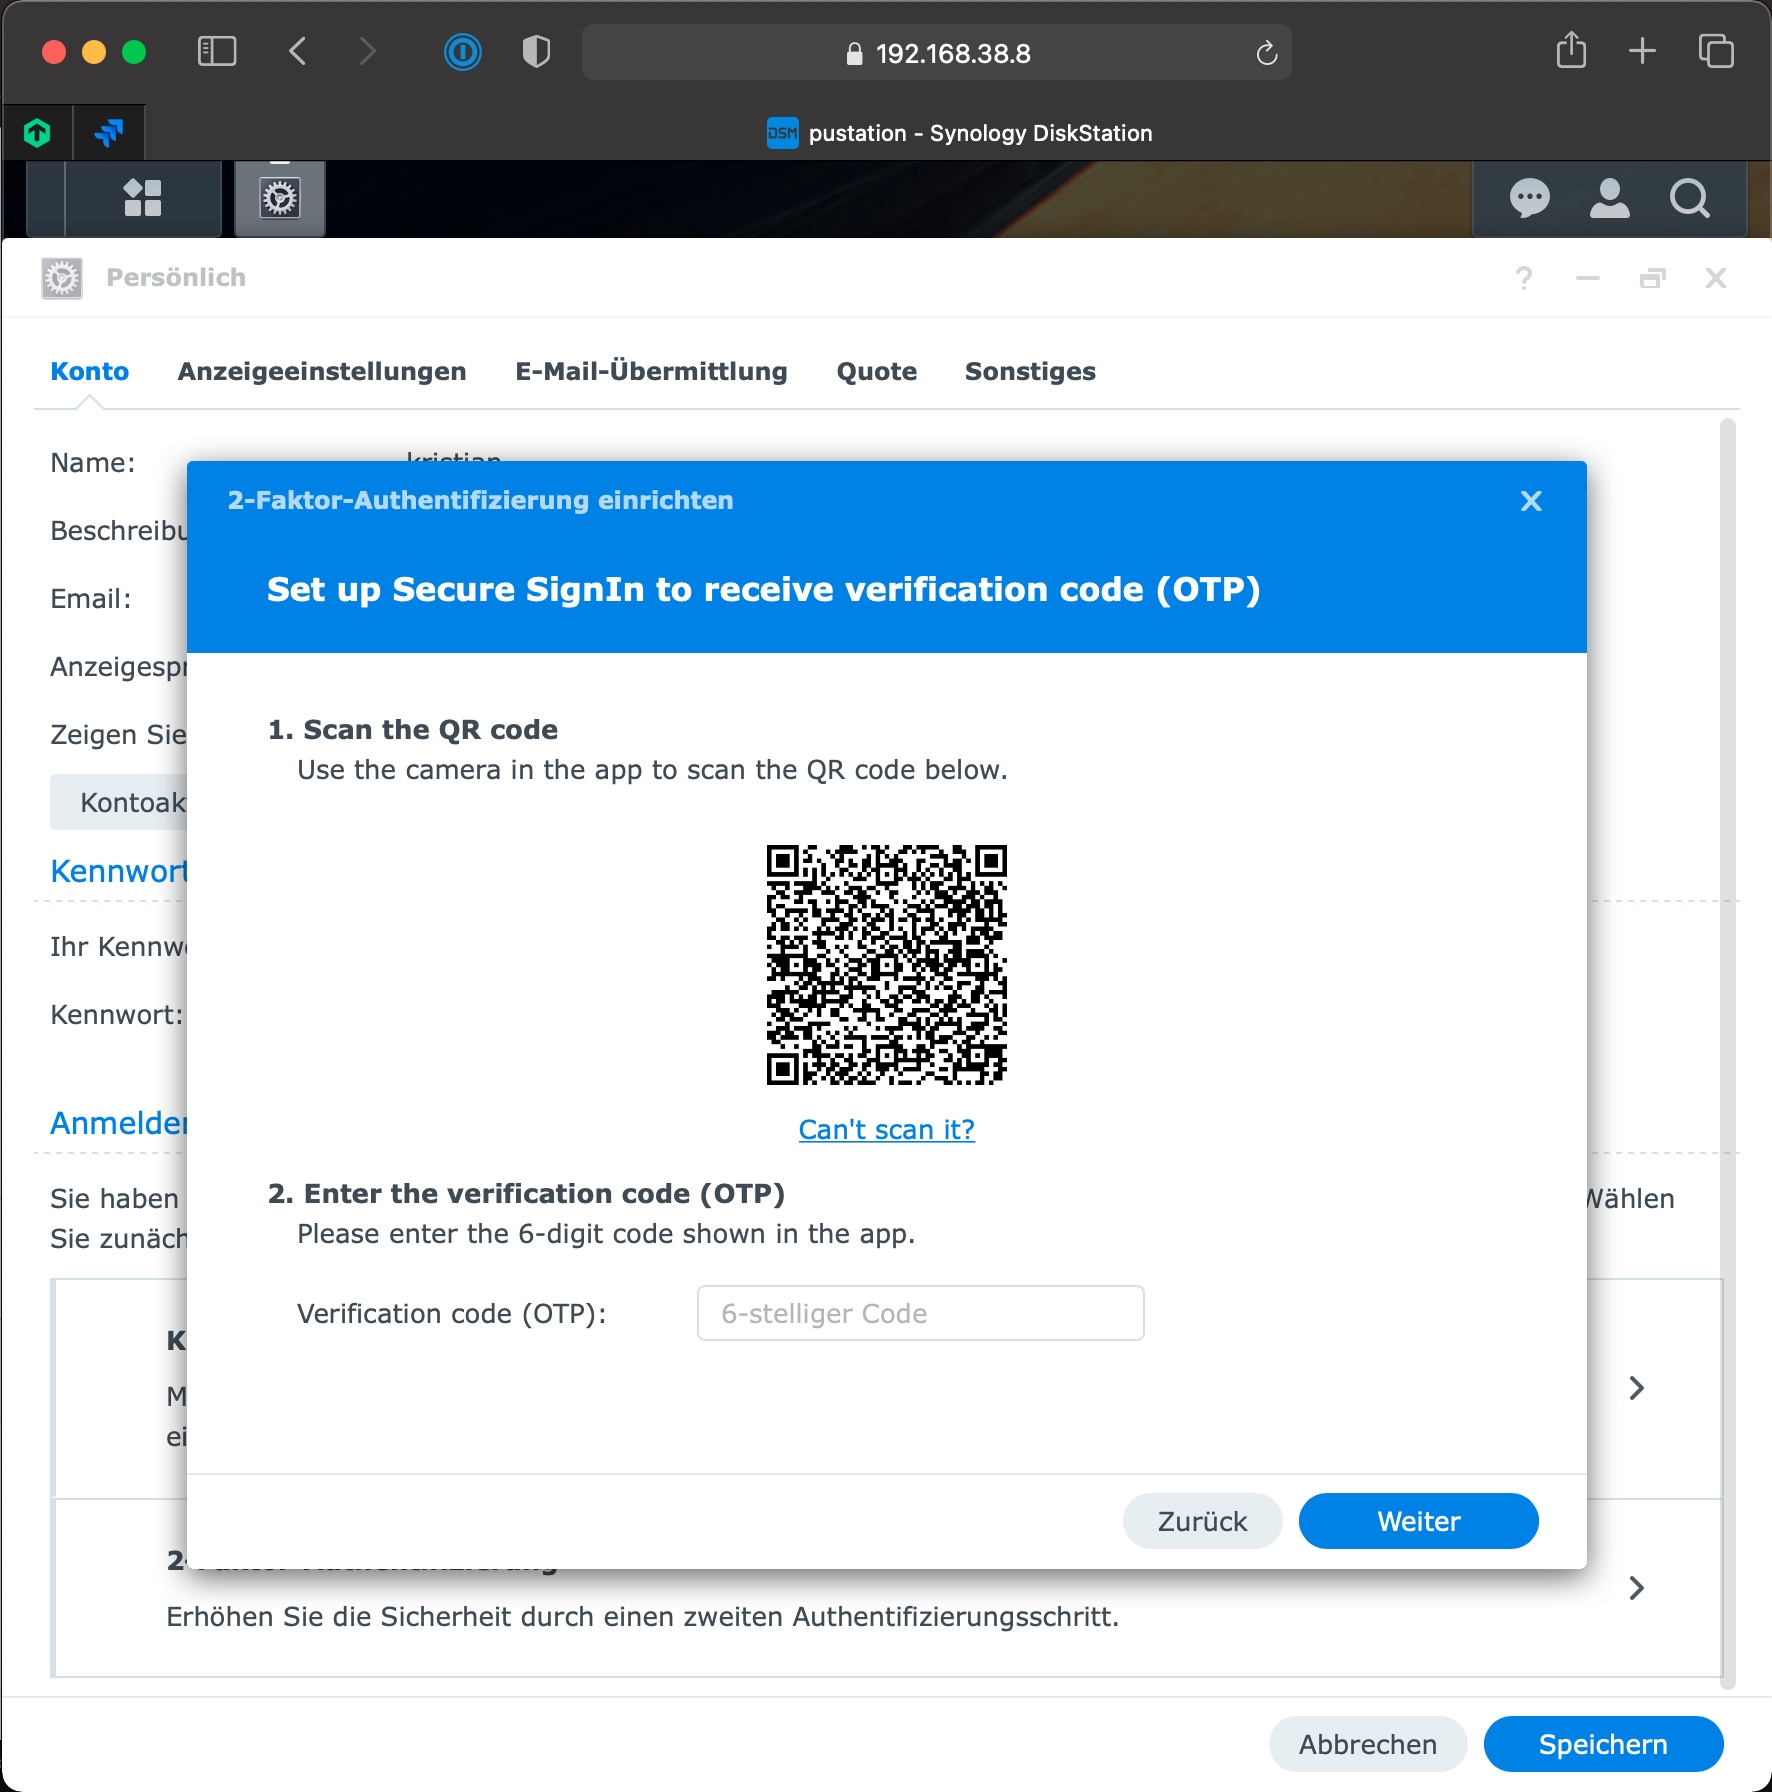The image size is (1772, 1792).
Task: Click the 1Password extension icon
Action: click(462, 52)
